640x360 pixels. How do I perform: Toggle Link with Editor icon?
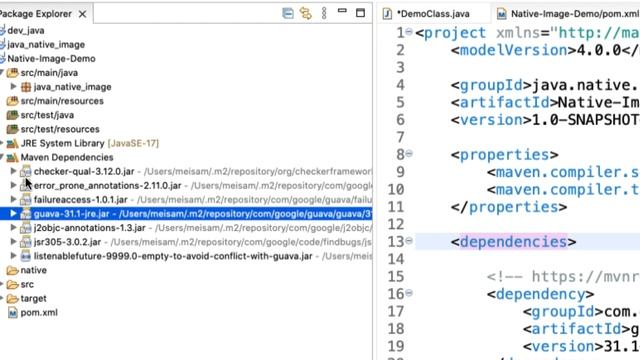pos(306,13)
